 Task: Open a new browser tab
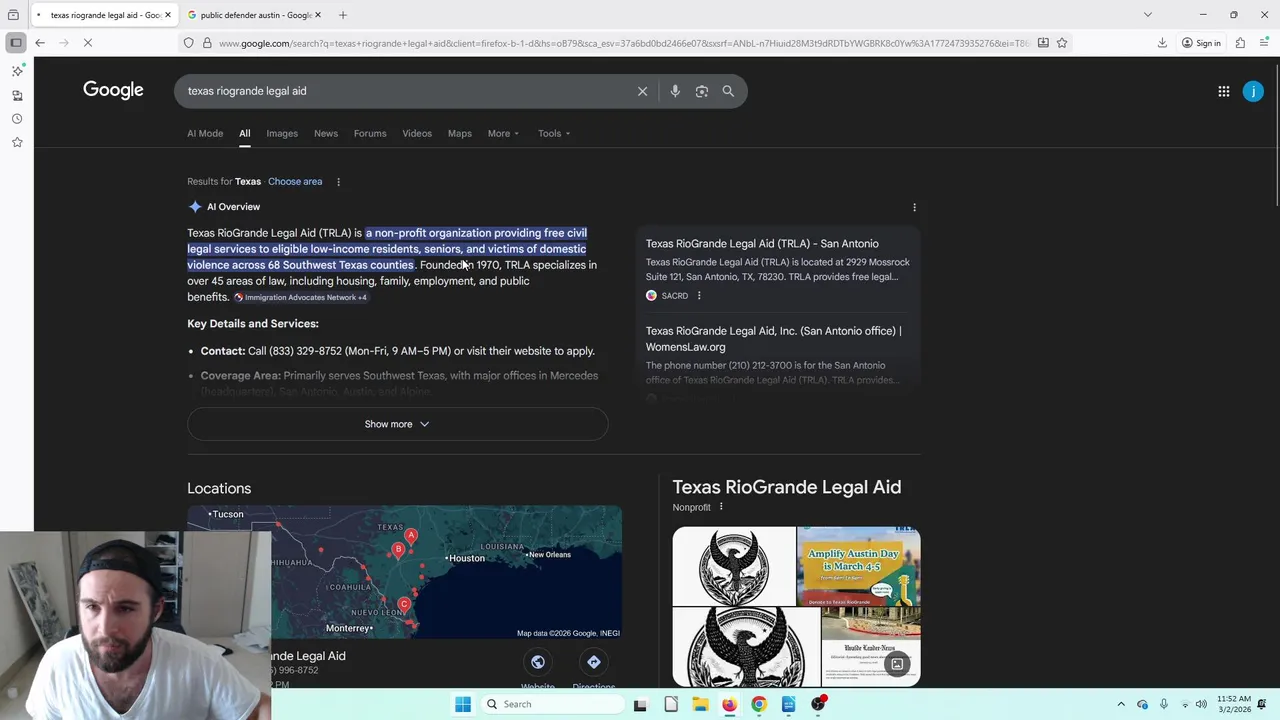343,15
